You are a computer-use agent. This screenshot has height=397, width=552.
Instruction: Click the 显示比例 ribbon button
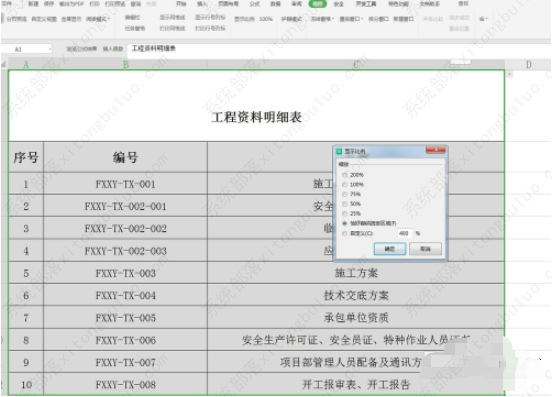pos(244,19)
